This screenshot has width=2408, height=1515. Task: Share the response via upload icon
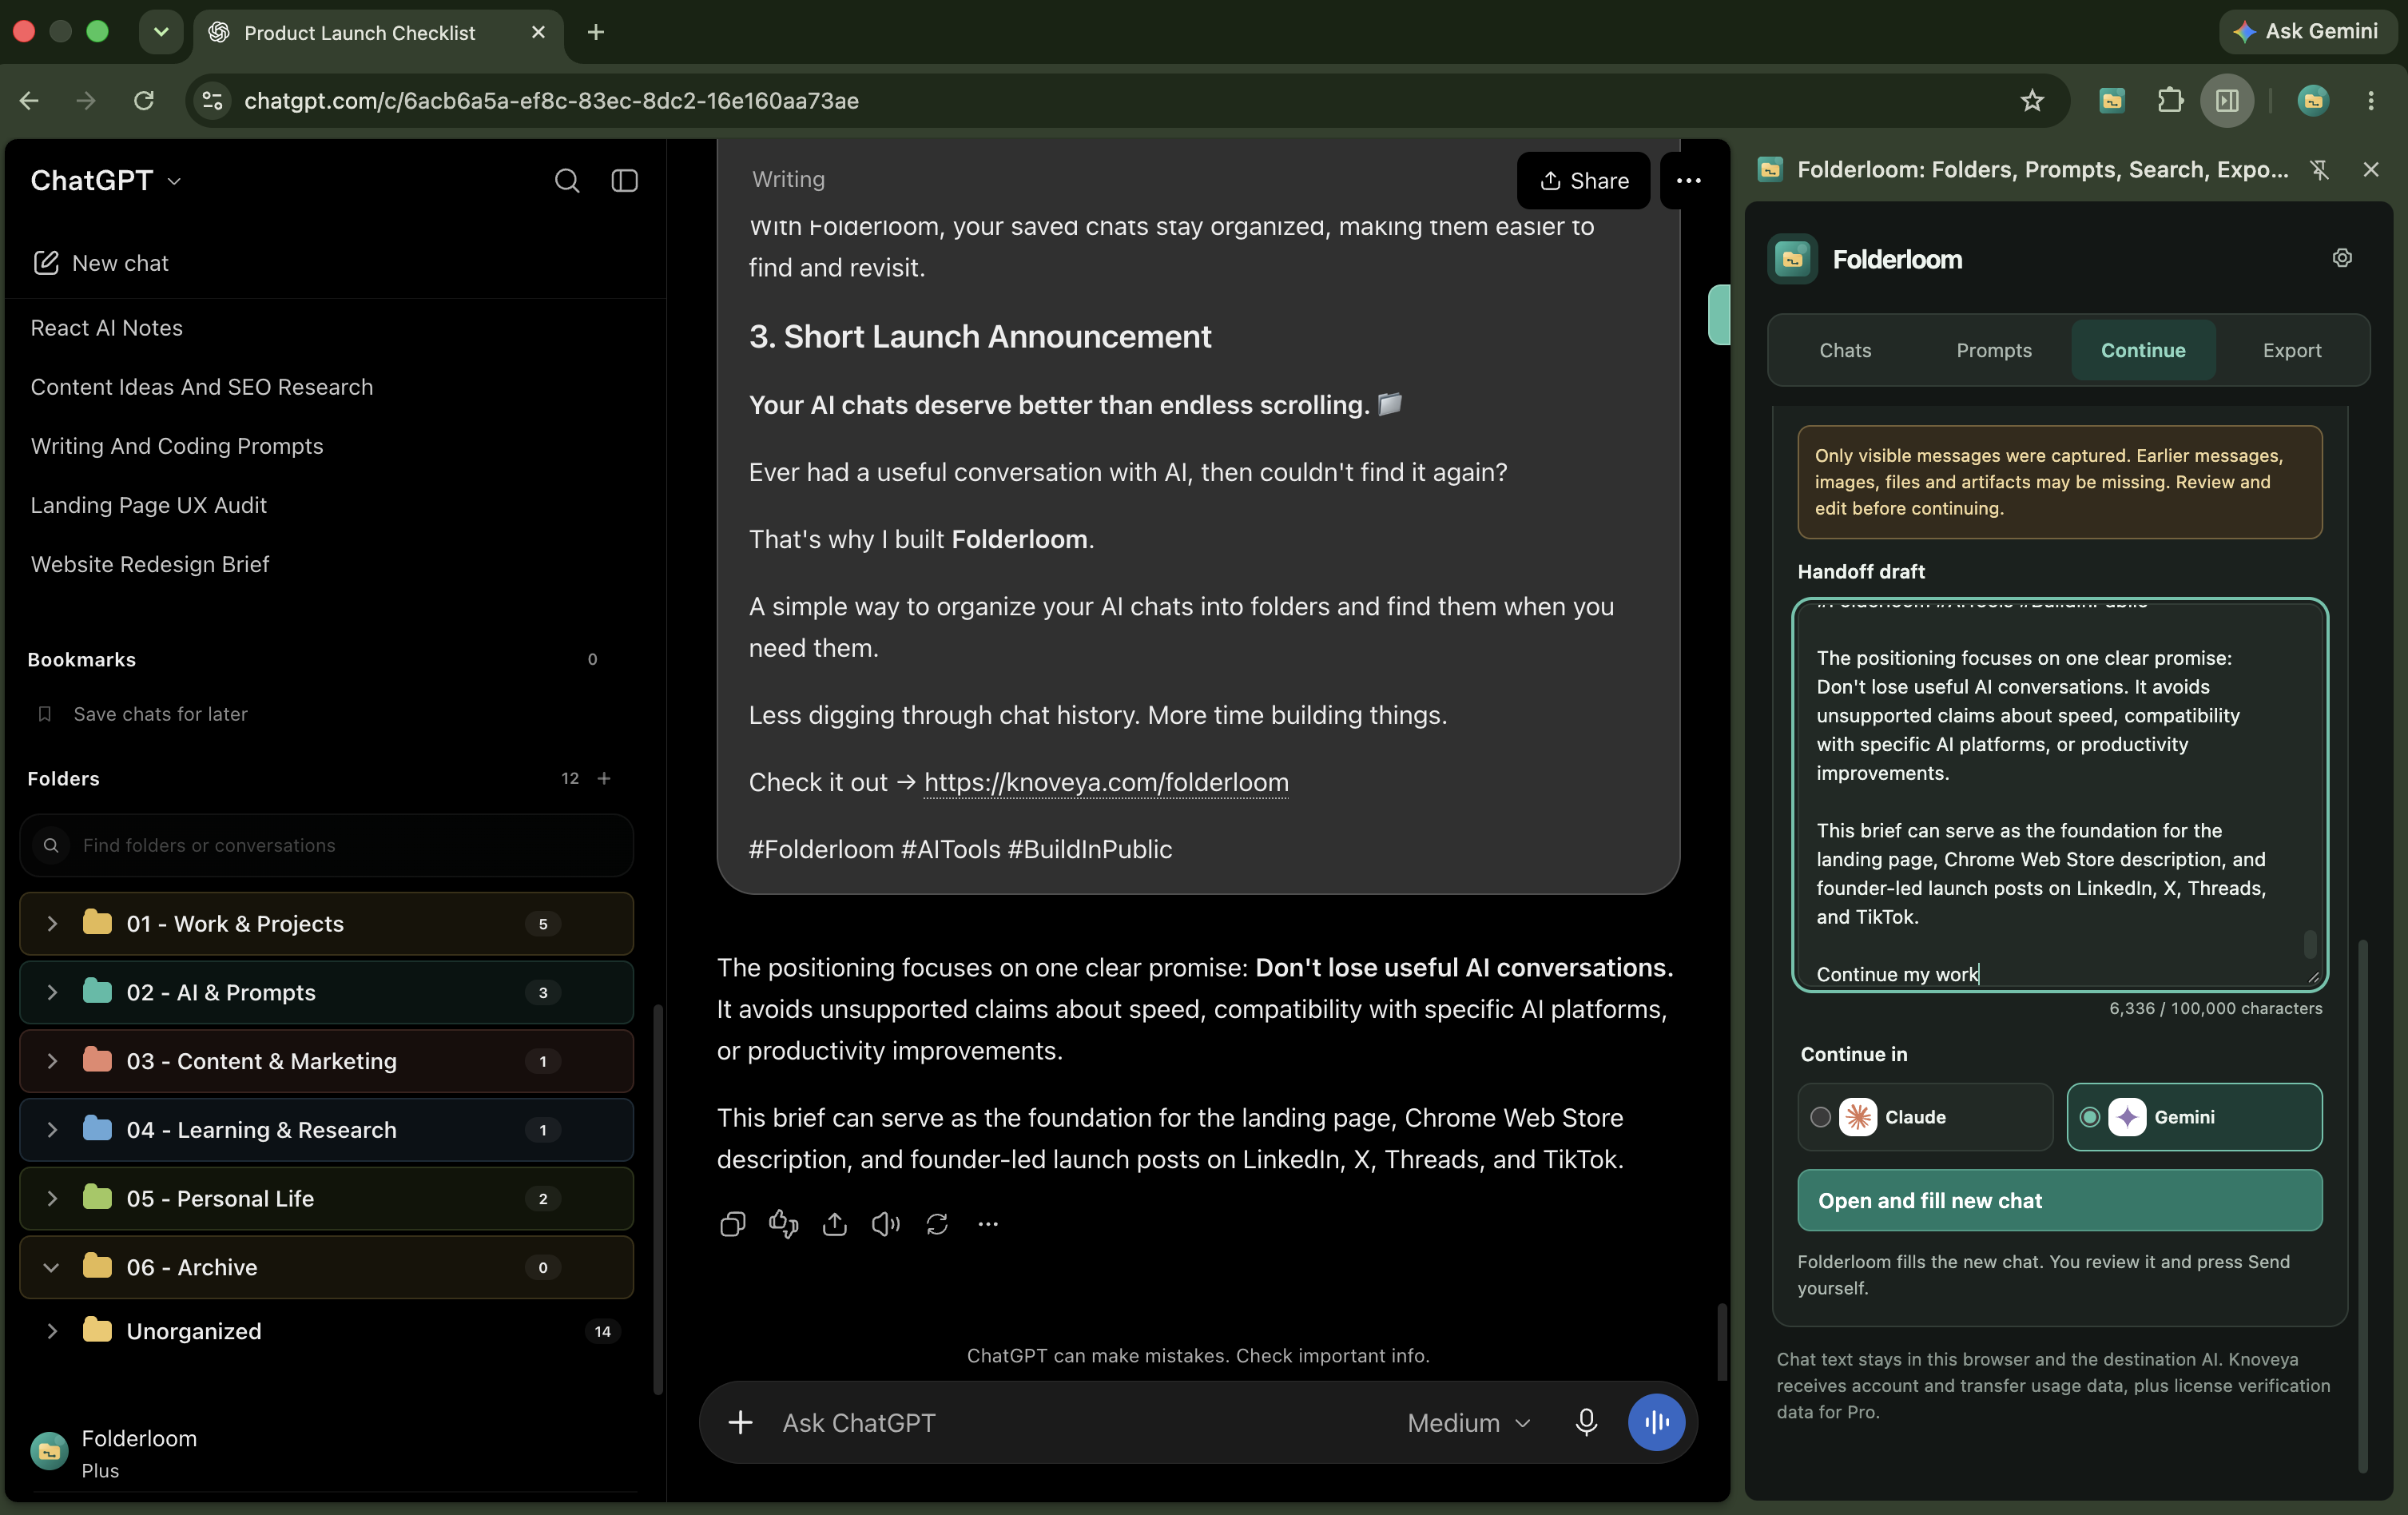coord(834,1224)
